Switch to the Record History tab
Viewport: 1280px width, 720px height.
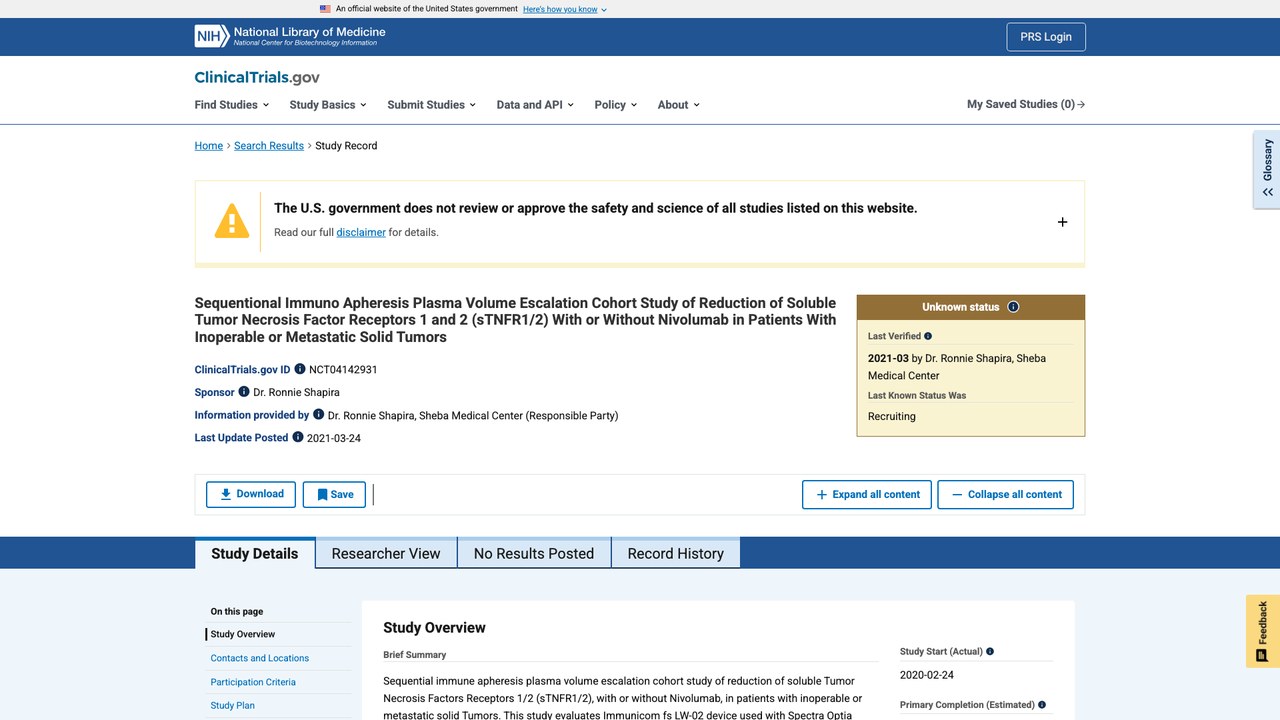coord(675,553)
